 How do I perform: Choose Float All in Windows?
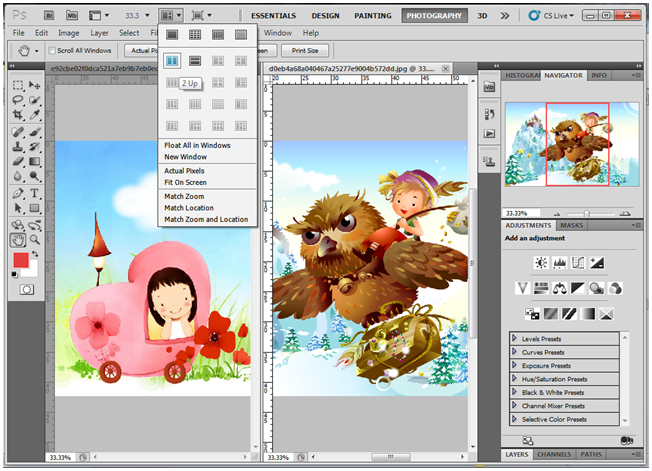(197, 145)
